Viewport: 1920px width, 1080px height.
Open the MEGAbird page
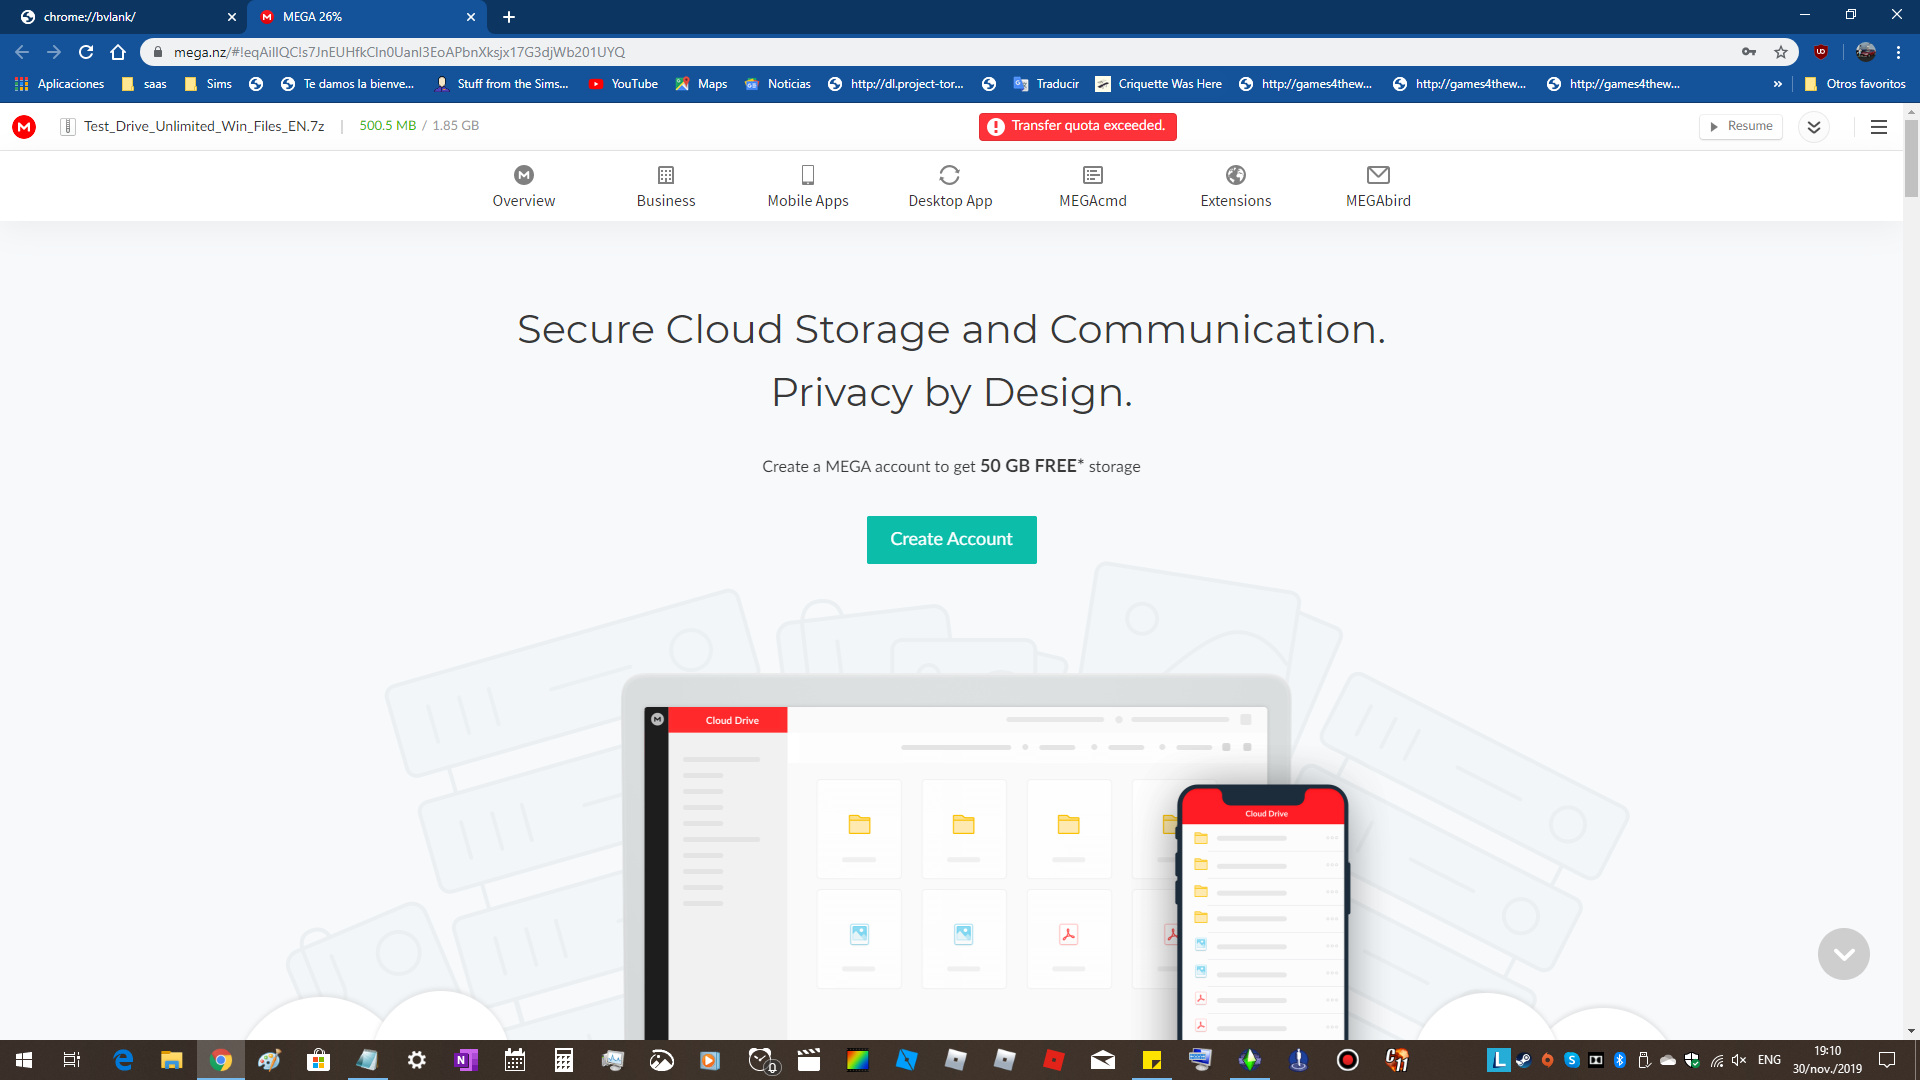pyautogui.click(x=1378, y=186)
